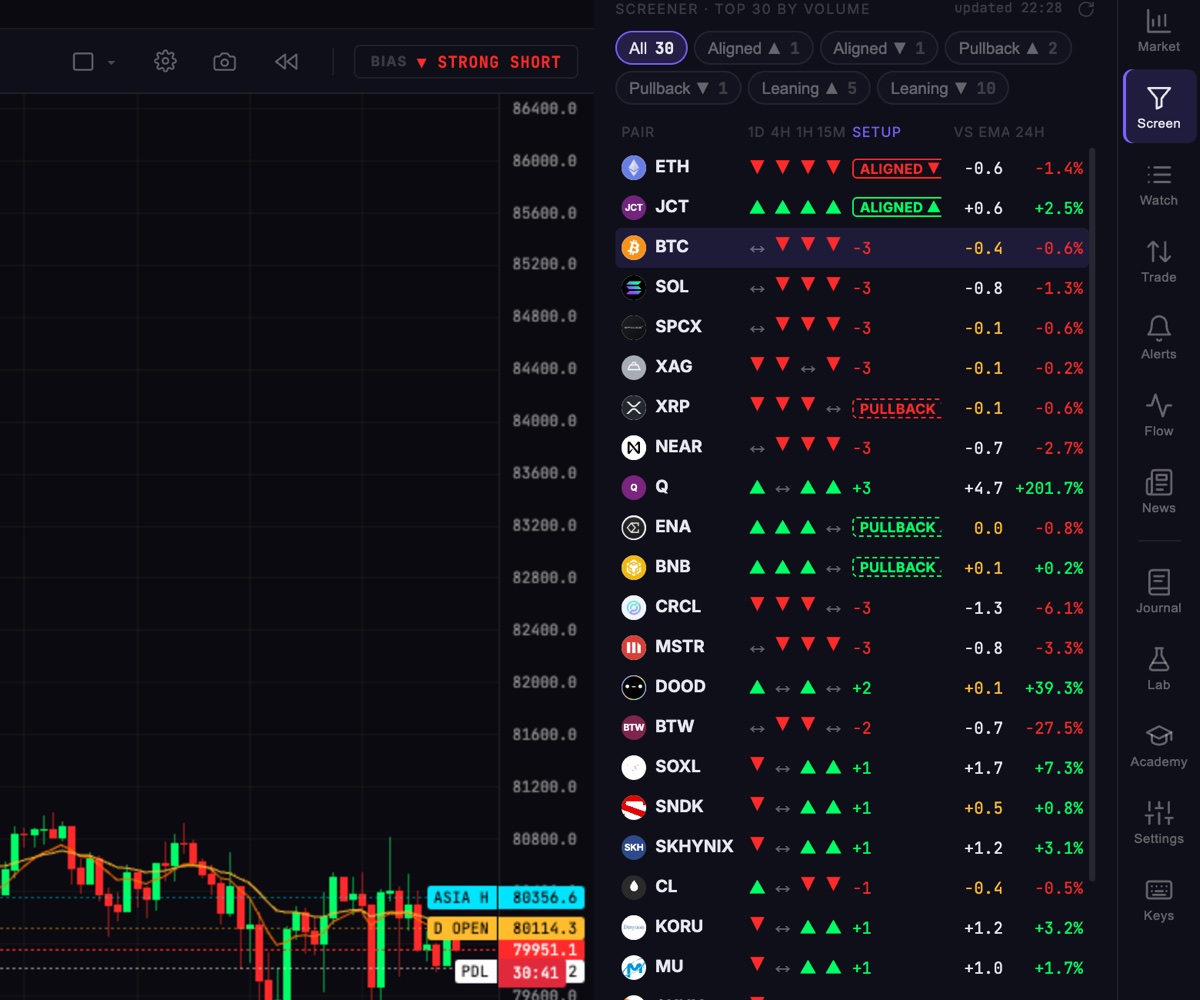Click the Screen funnel sidebar item
Viewport: 1200px width, 1000px height.
(1158, 108)
